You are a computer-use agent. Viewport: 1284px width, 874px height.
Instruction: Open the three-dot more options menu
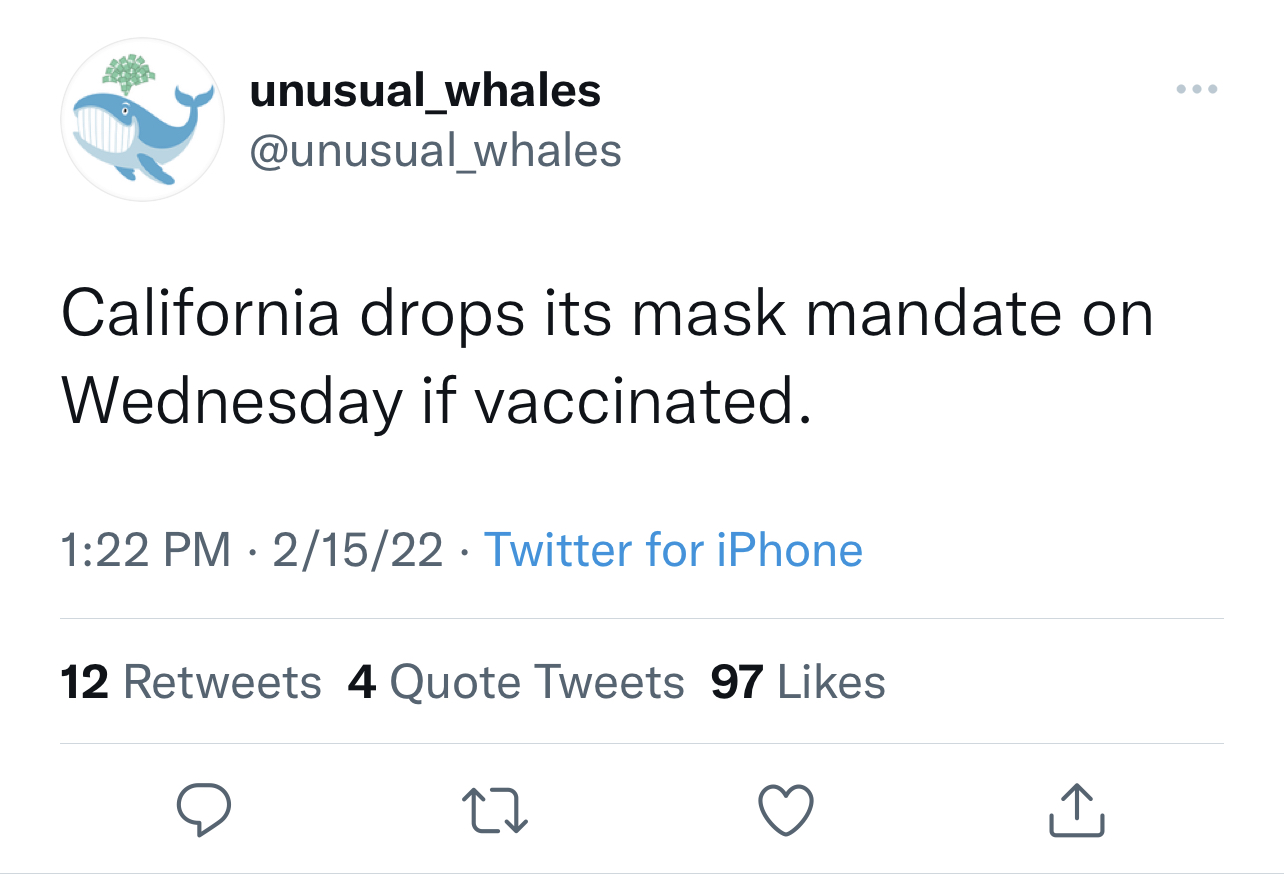click(1196, 90)
